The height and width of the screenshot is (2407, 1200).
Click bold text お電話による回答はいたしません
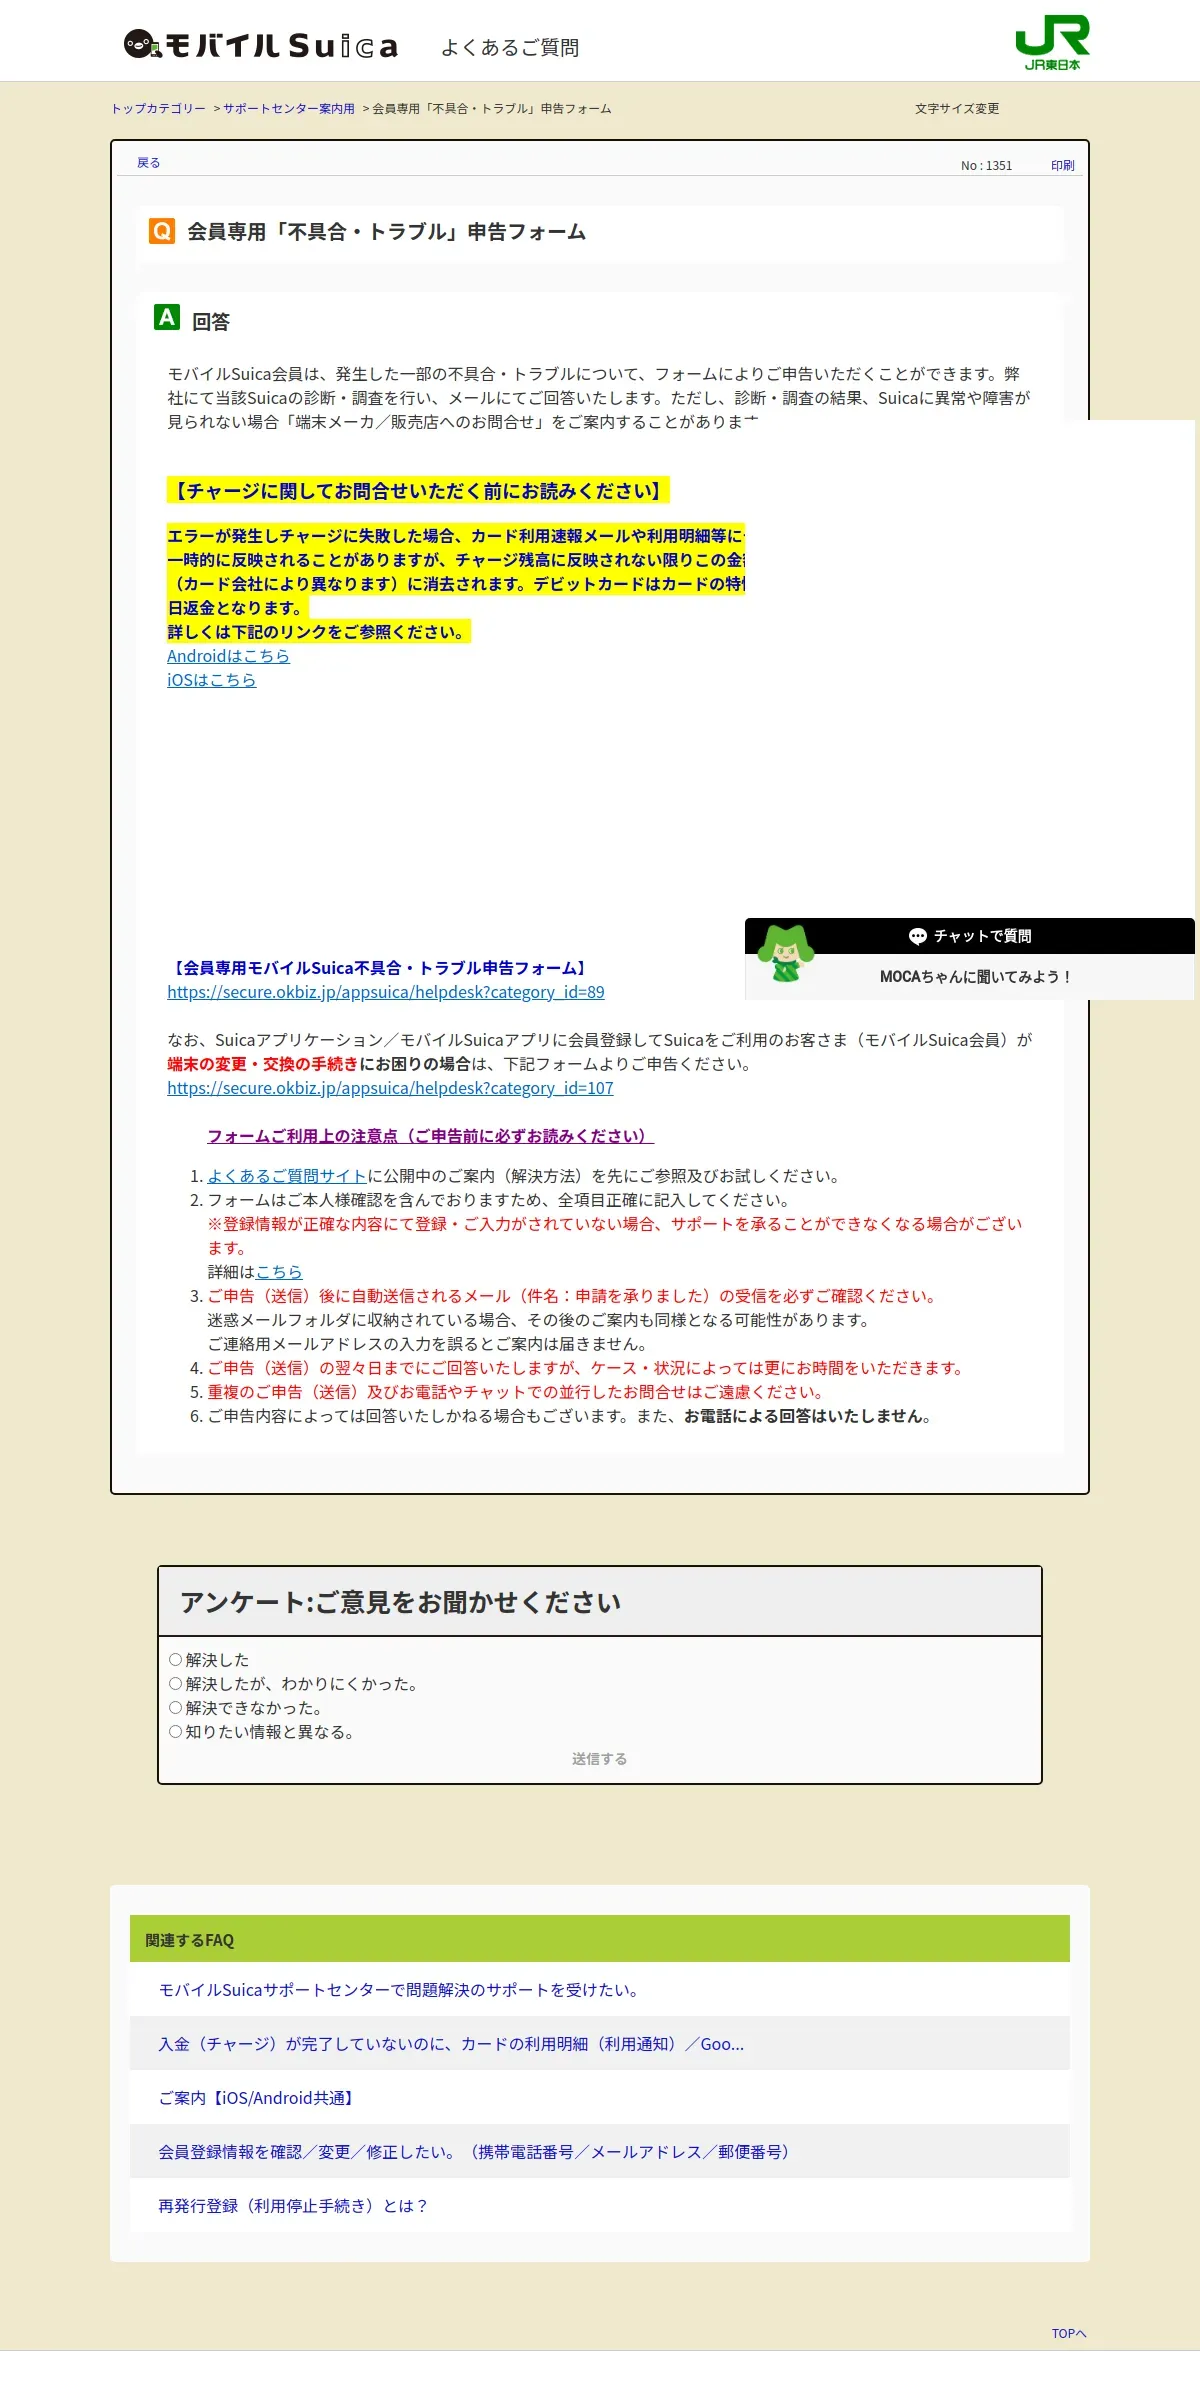[x=803, y=1416]
